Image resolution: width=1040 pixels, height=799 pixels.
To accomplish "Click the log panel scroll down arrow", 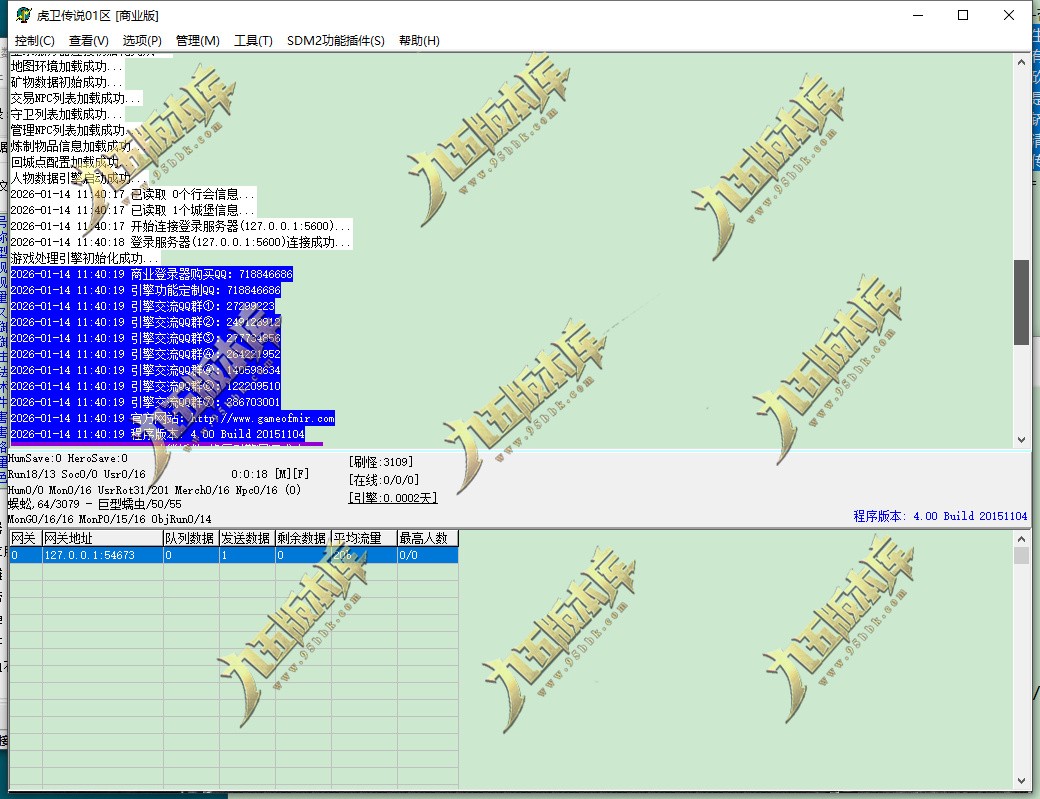I will [1021, 440].
